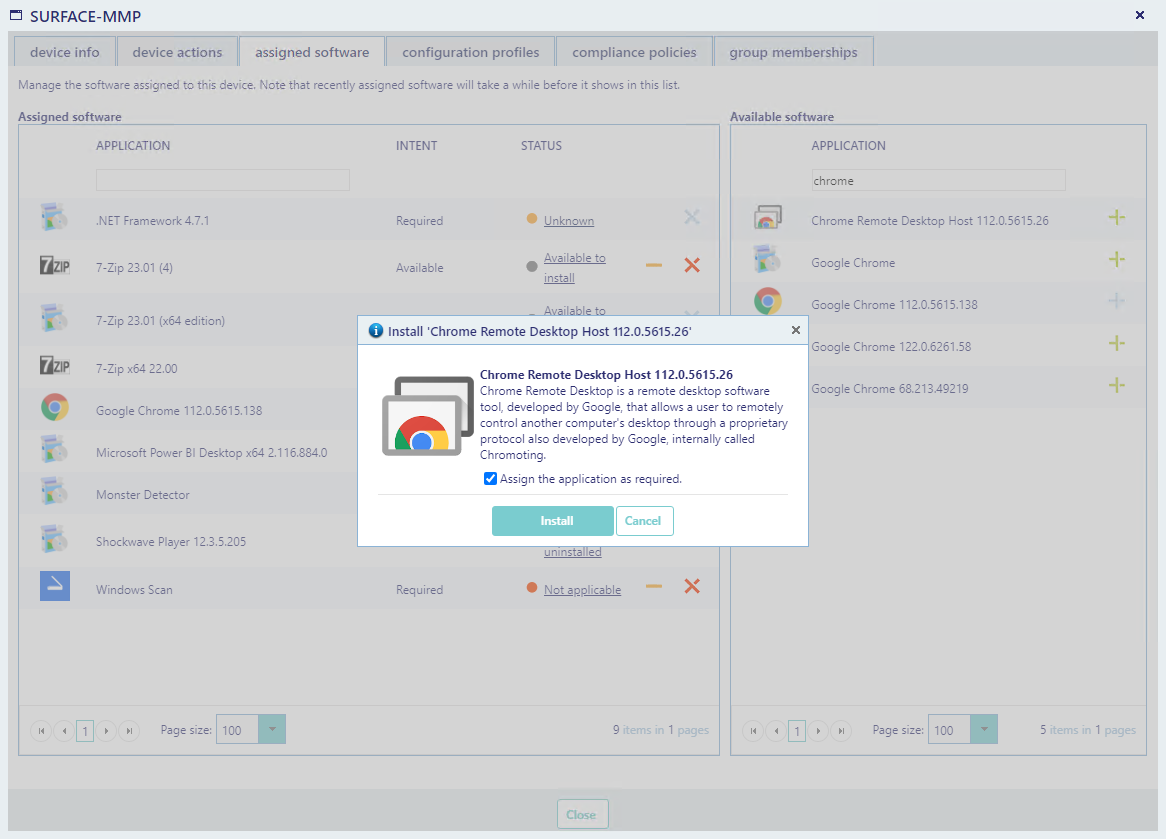
Task: Click red X icon for 7-Zip 23.01 (4)
Action: pyautogui.click(x=691, y=265)
